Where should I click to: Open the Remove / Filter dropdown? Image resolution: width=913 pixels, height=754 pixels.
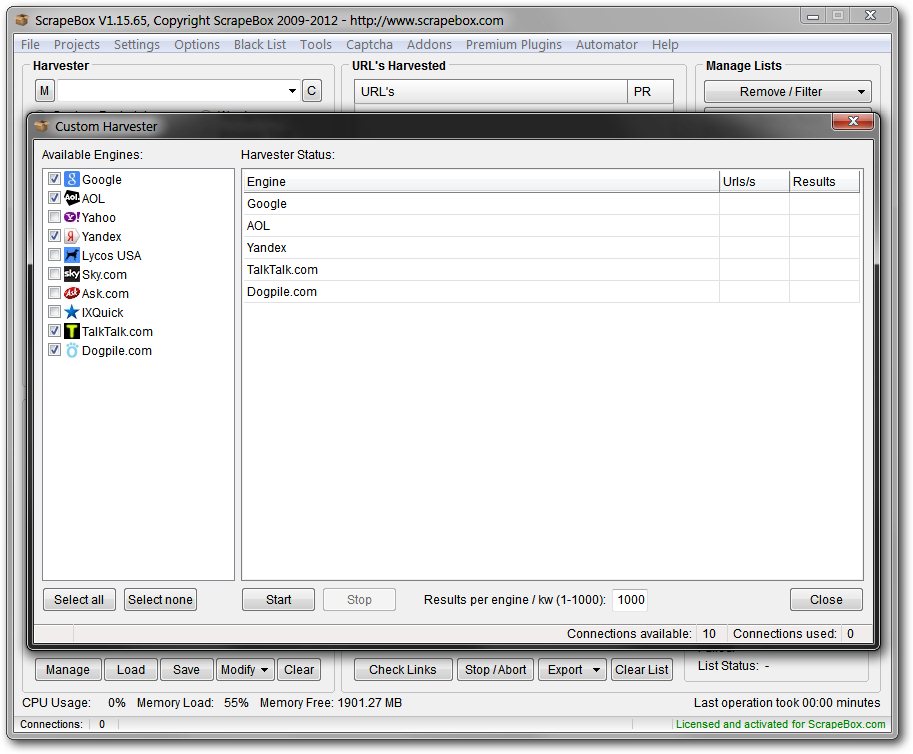point(787,92)
